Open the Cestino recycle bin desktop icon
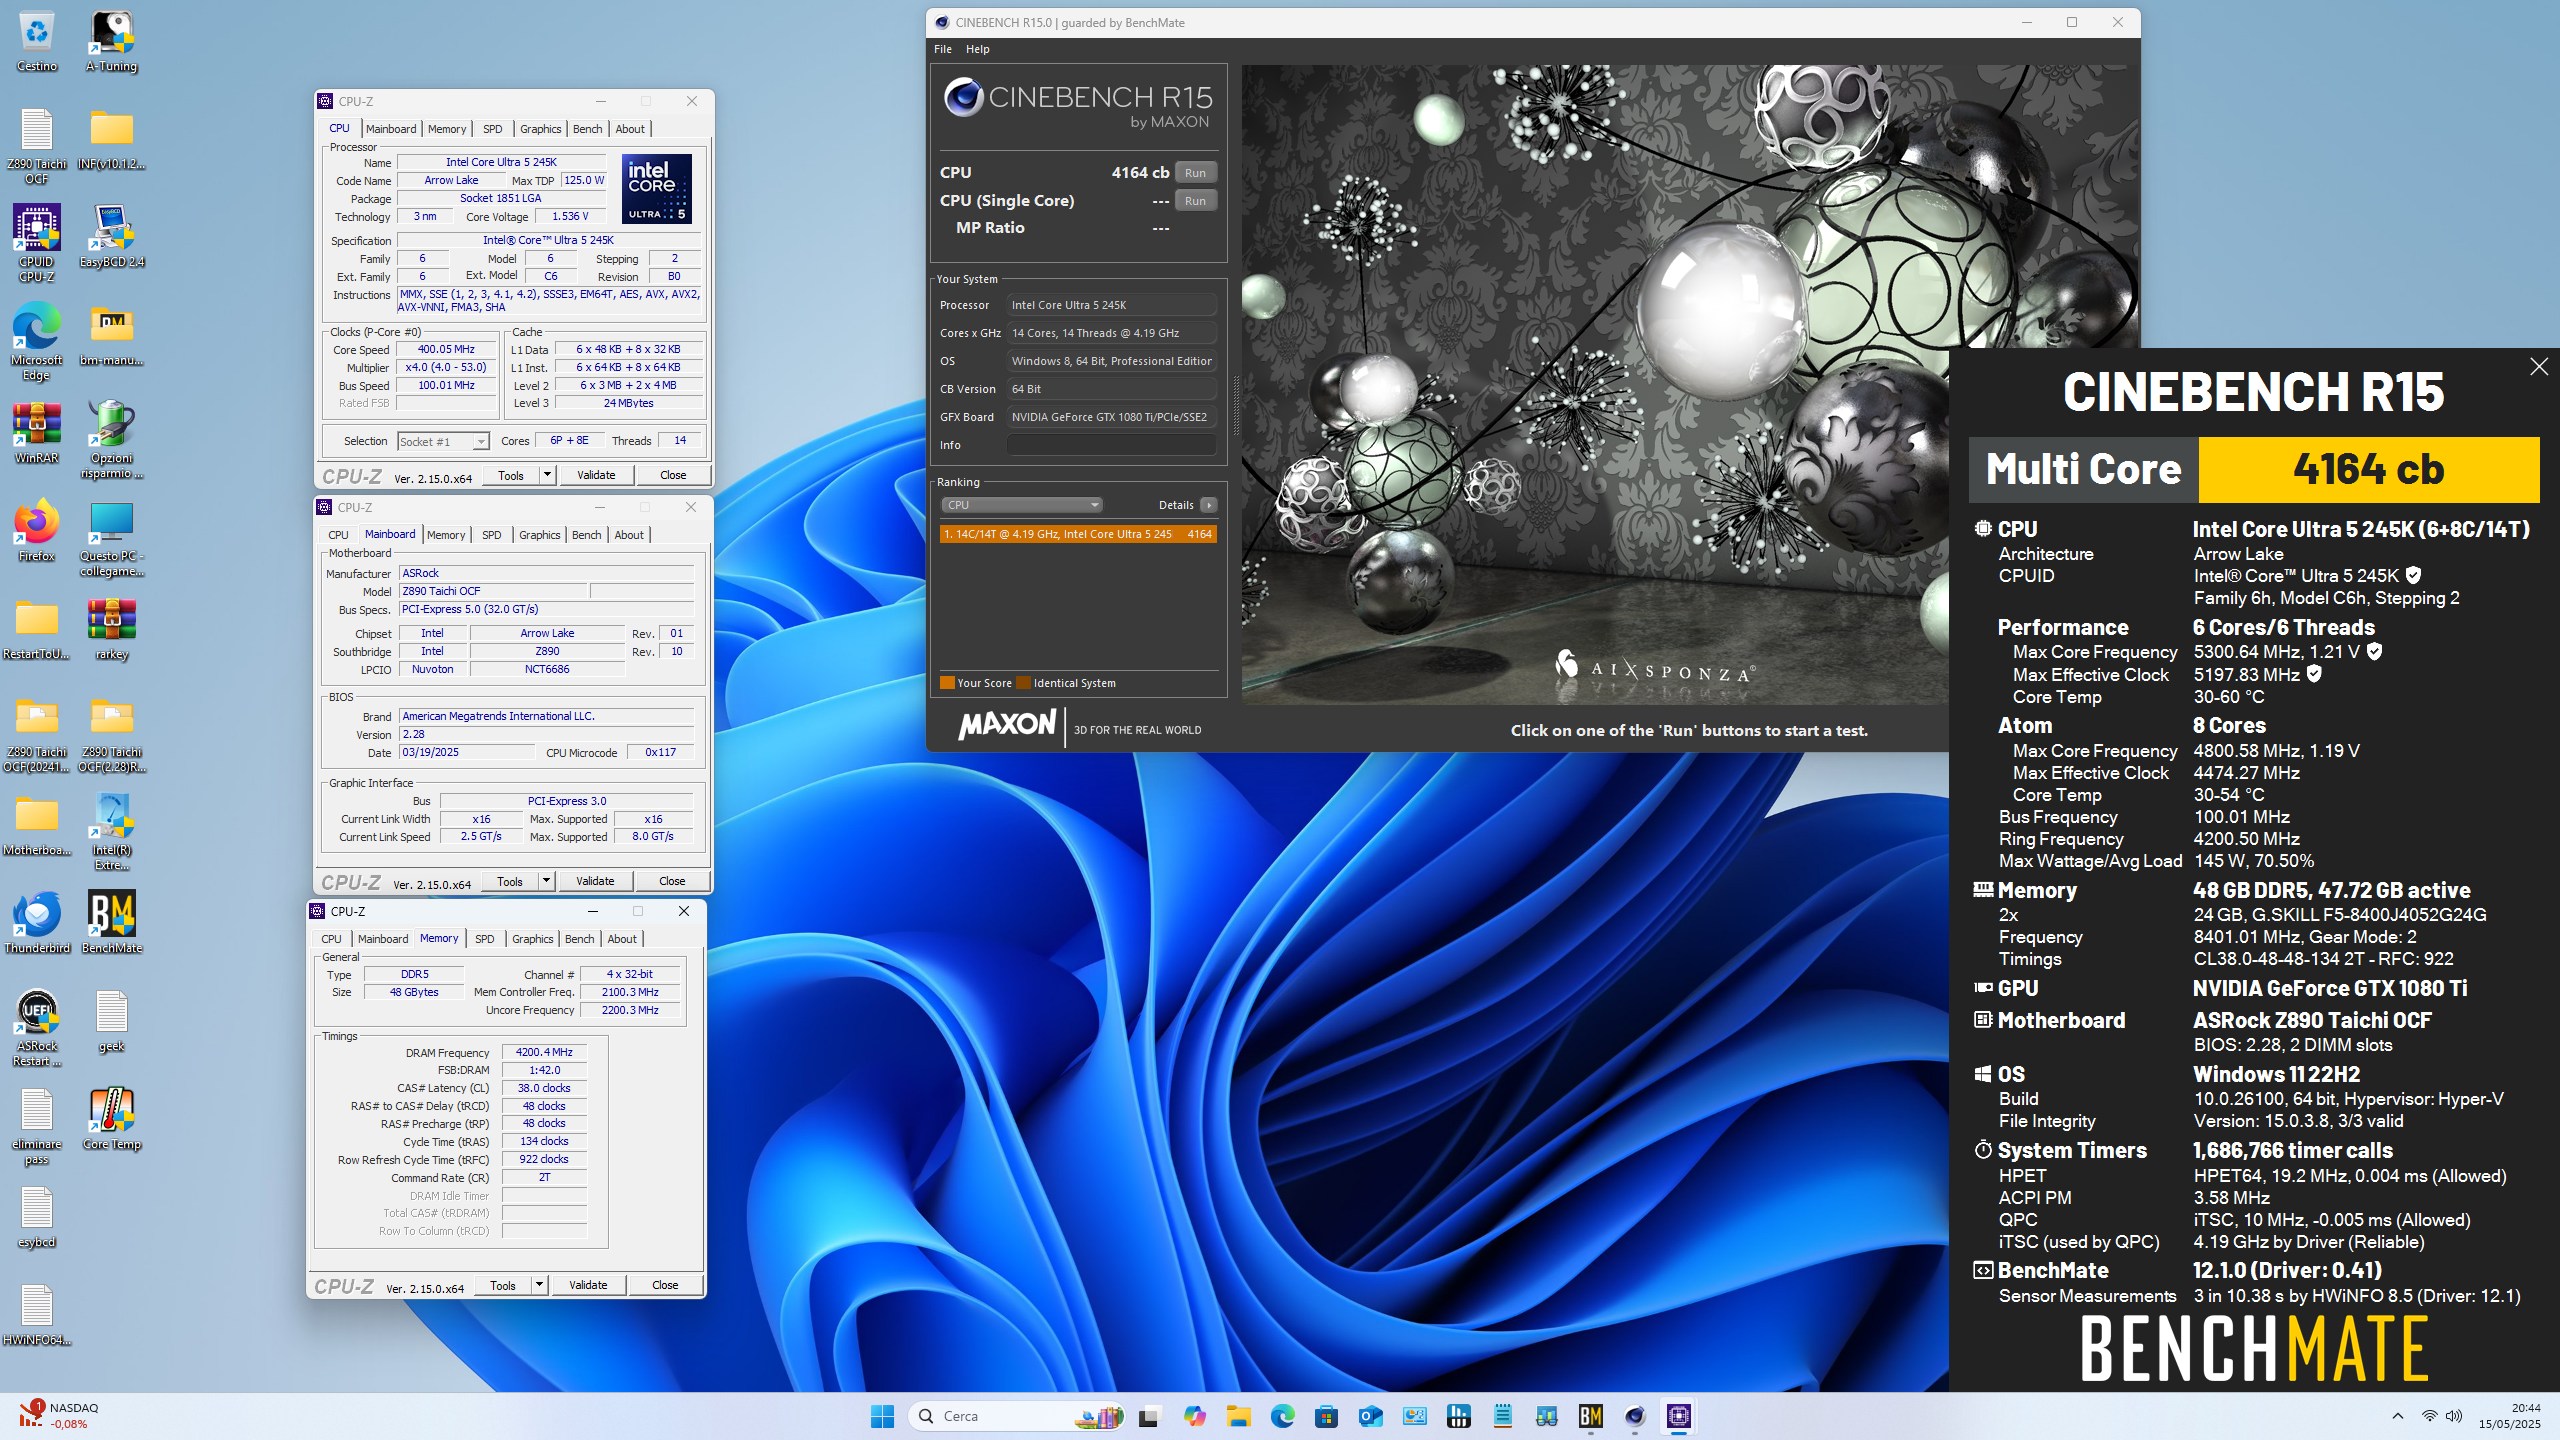The image size is (2560, 1440). pos(37,42)
